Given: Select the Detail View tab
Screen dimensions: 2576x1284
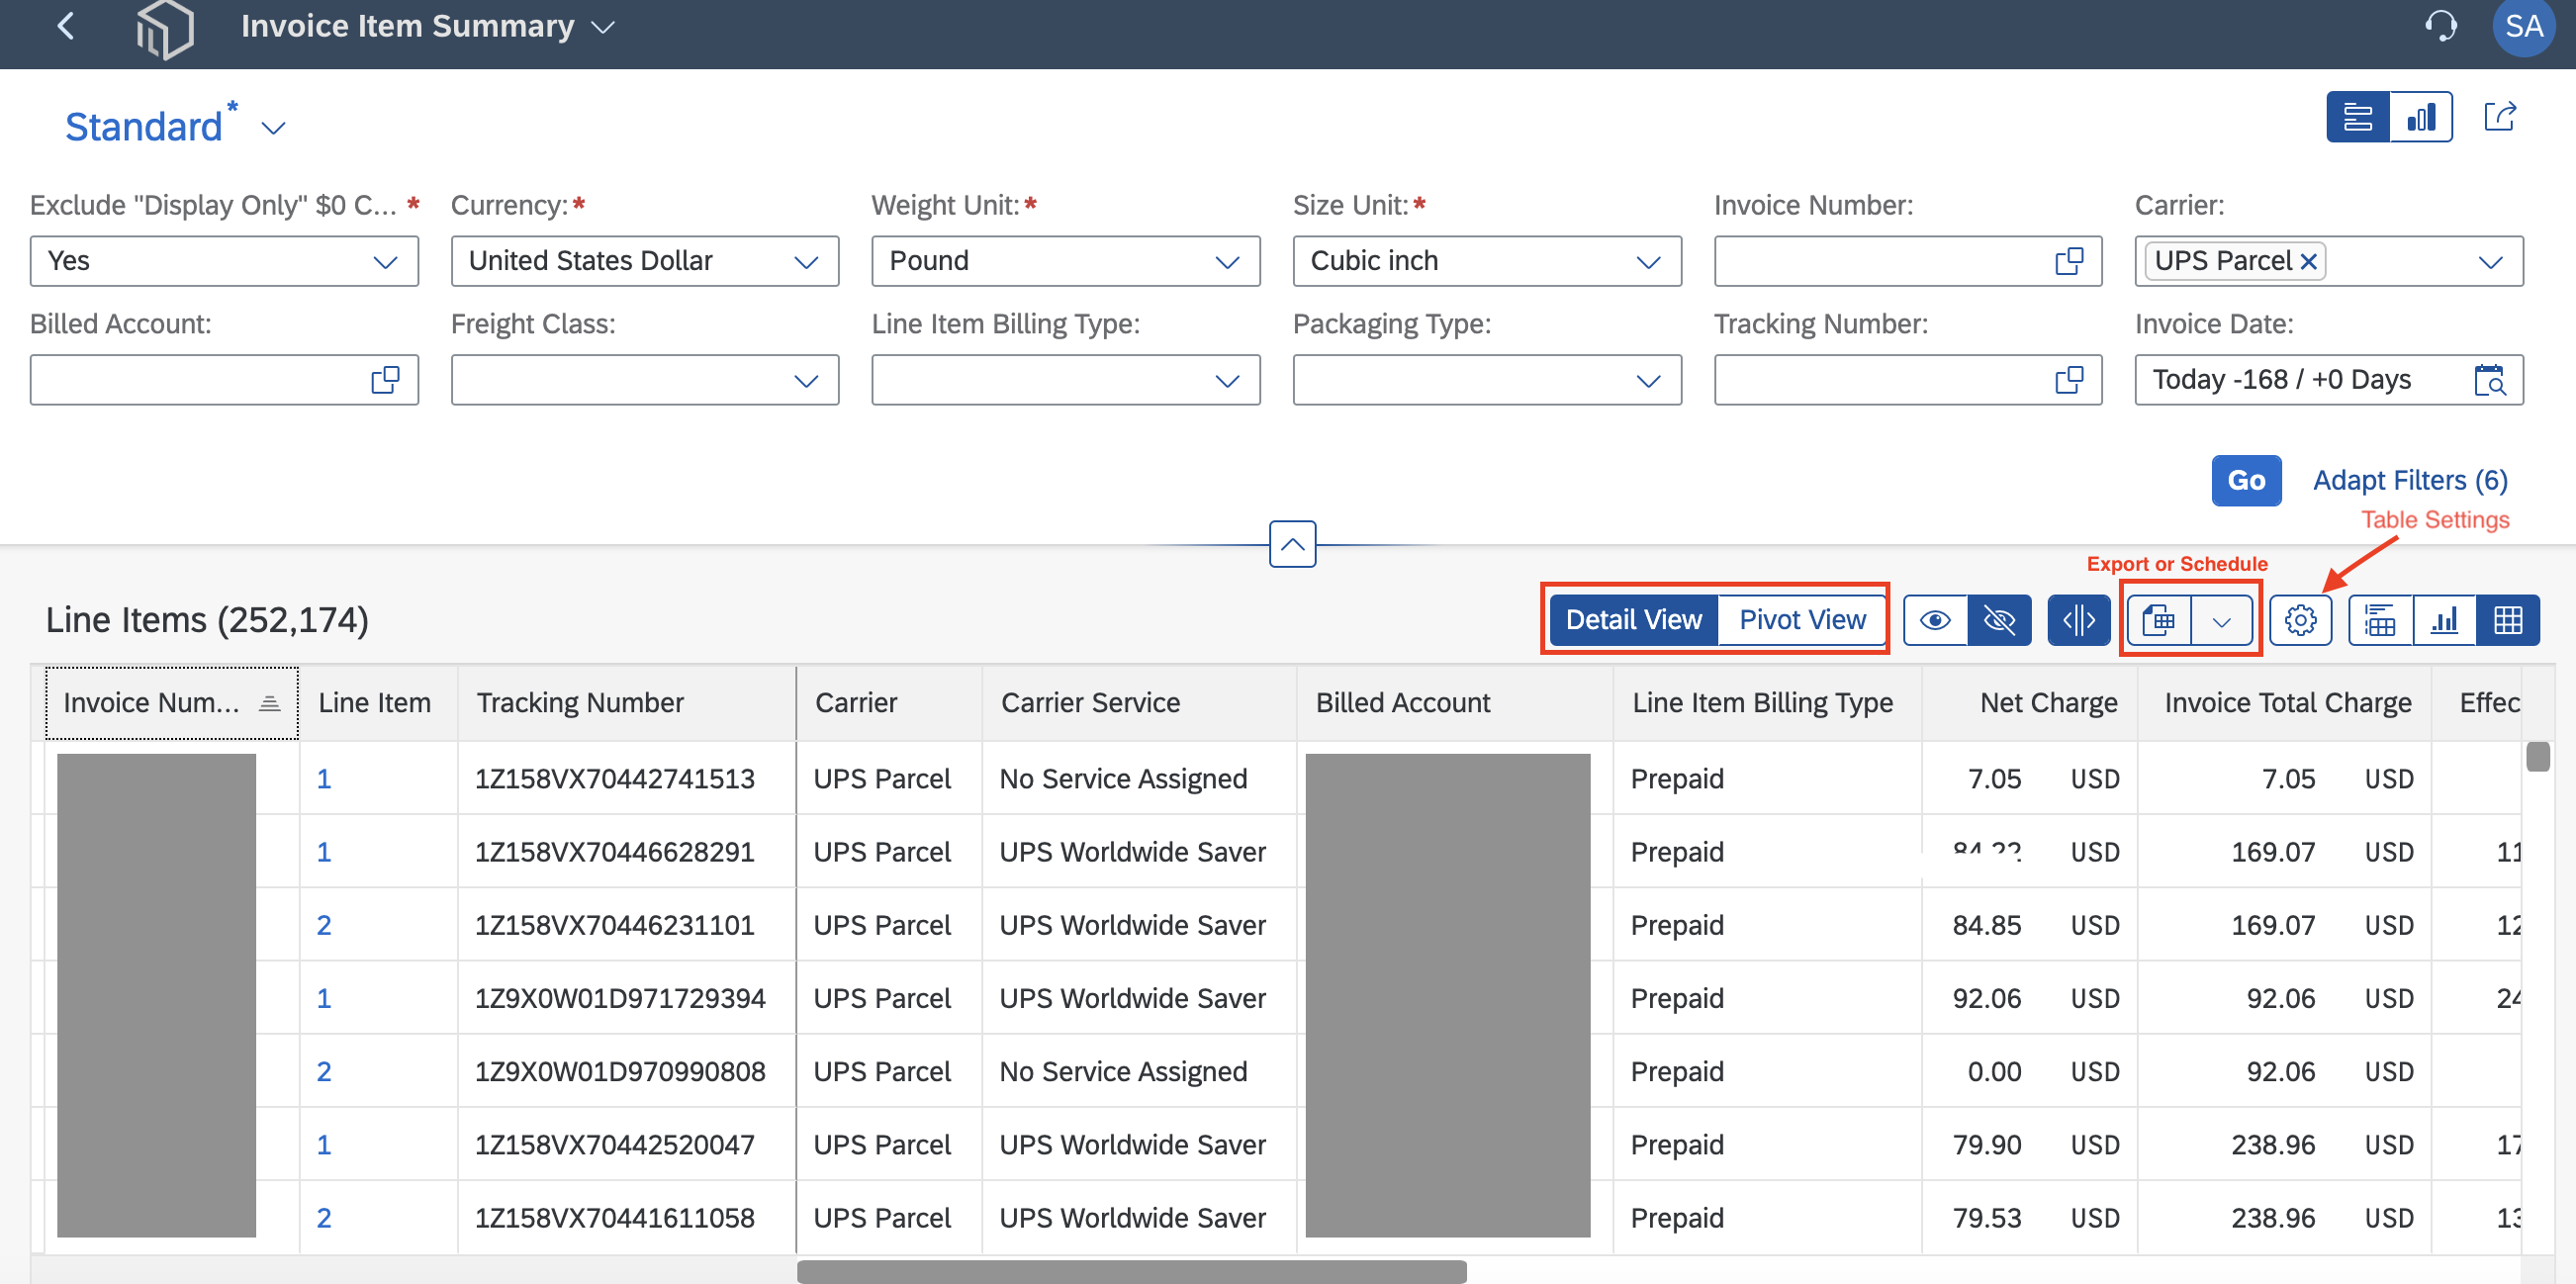Looking at the screenshot, I should [x=1633, y=620].
